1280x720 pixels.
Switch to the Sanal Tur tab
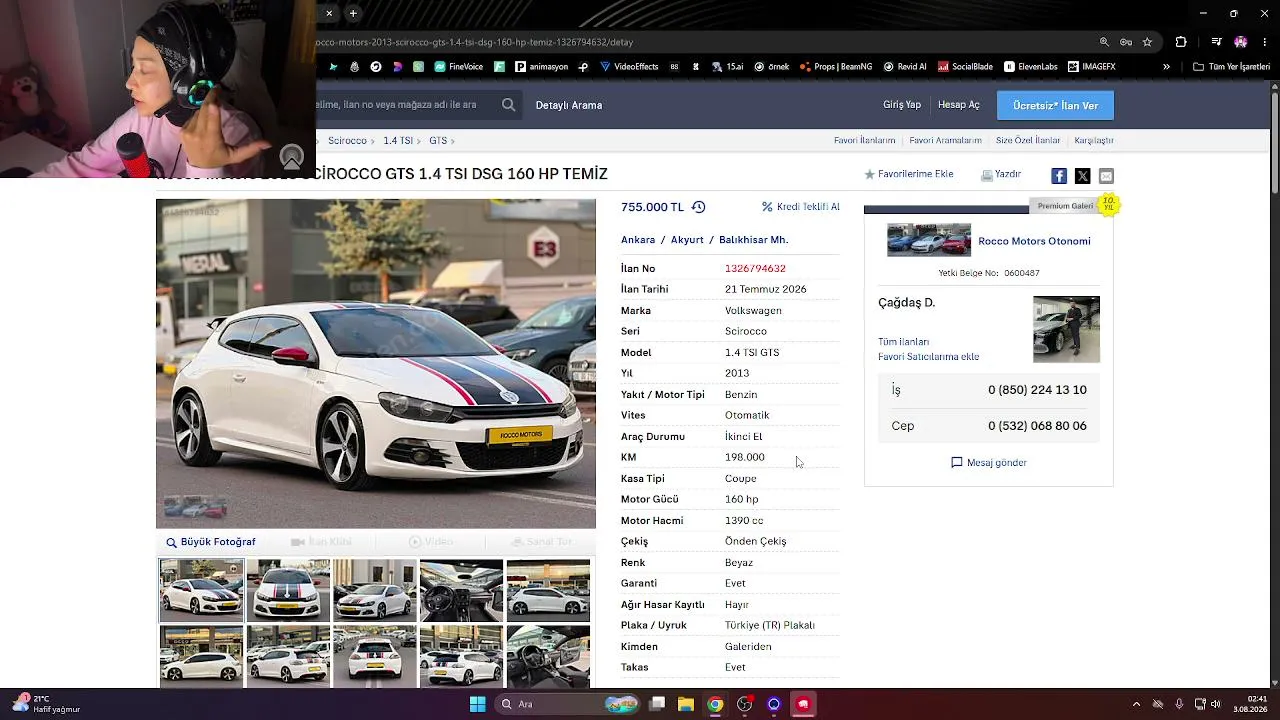pos(541,542)
